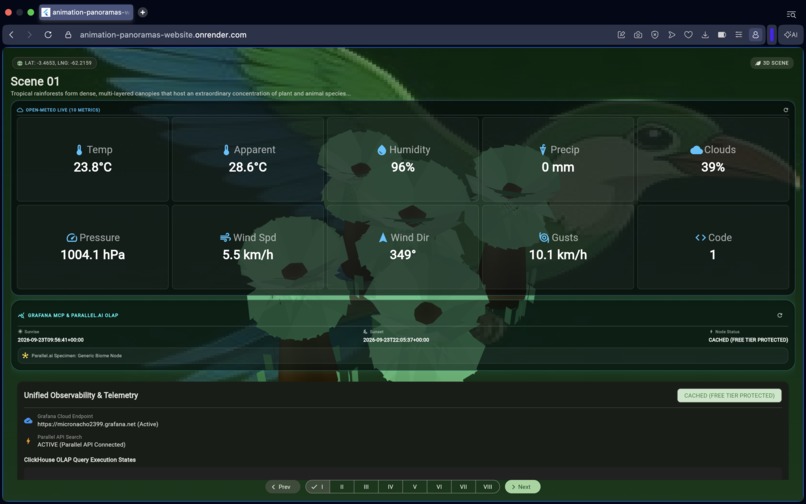The height and width of the screenshot is (504, 806).
Task: Select scene III in the pager
Action: (x=366, y=487)
